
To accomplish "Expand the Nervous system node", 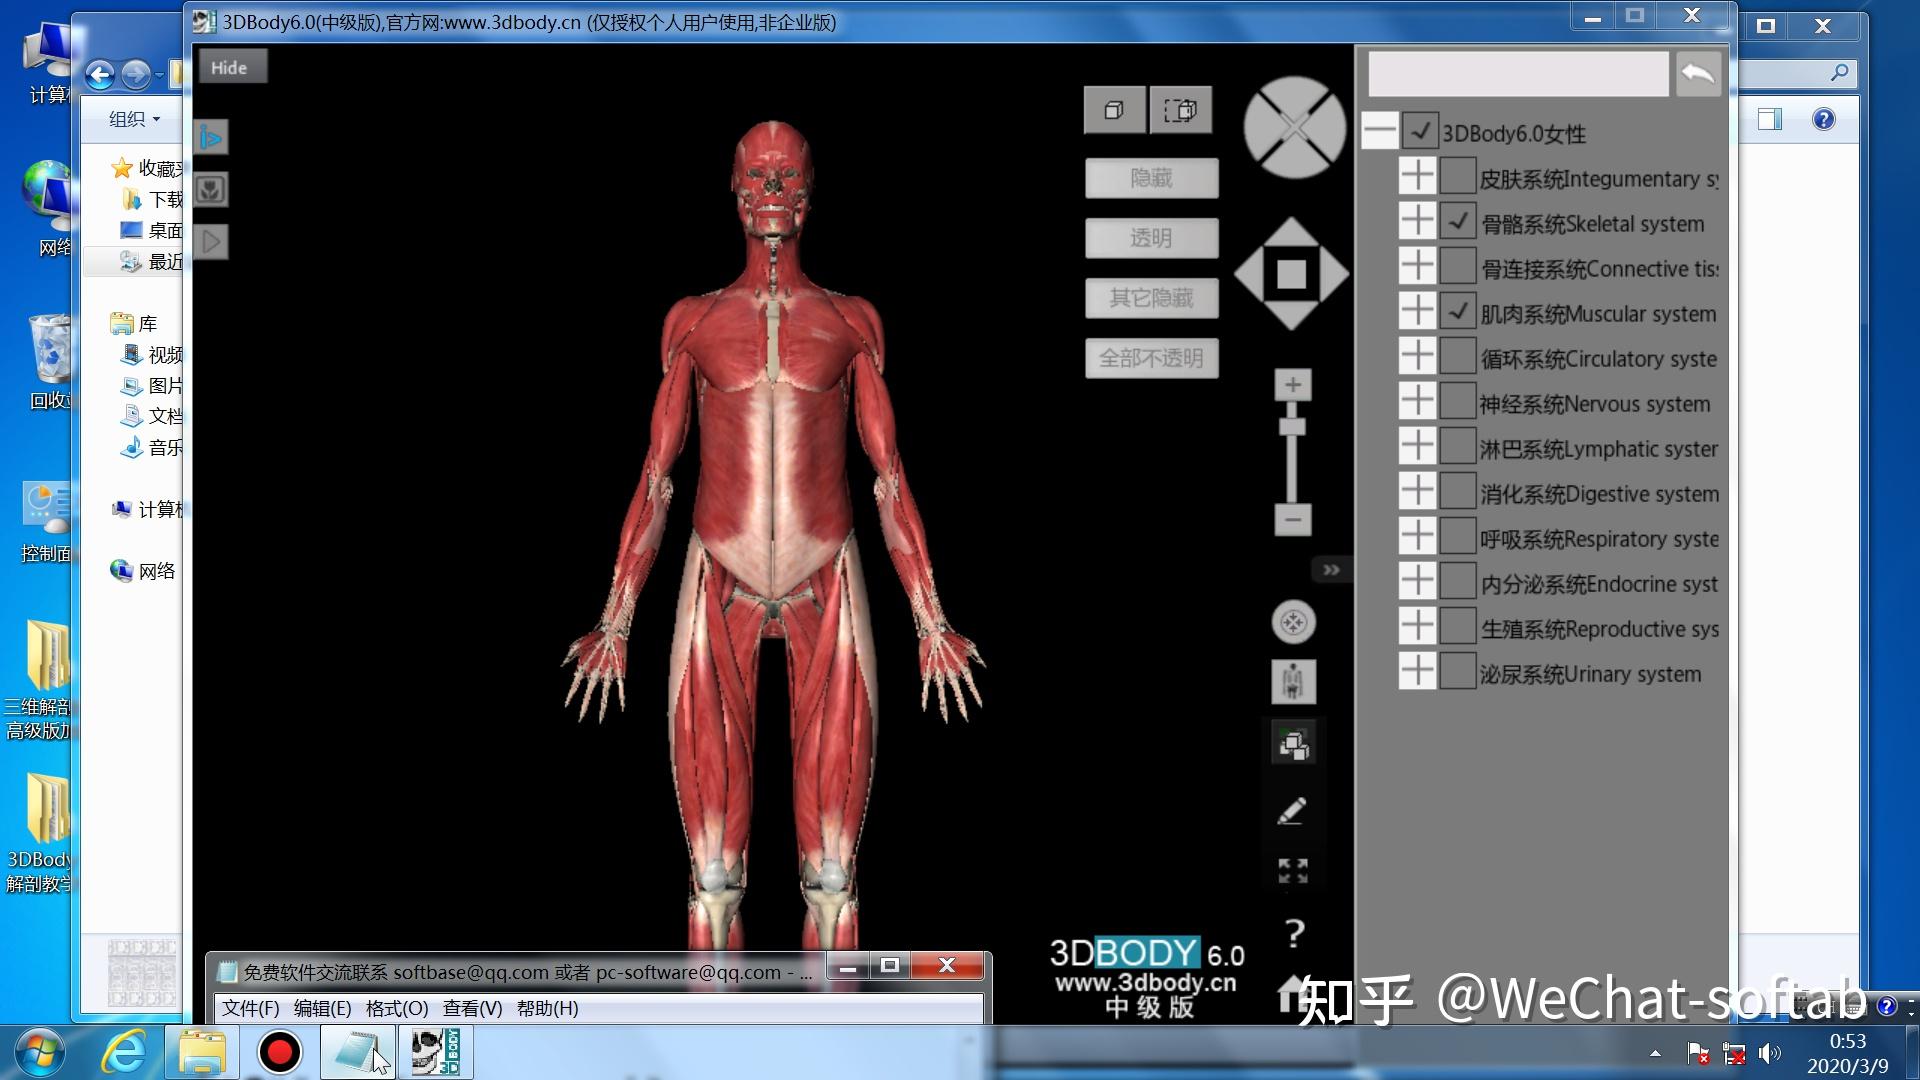I will coord(1417,401).
